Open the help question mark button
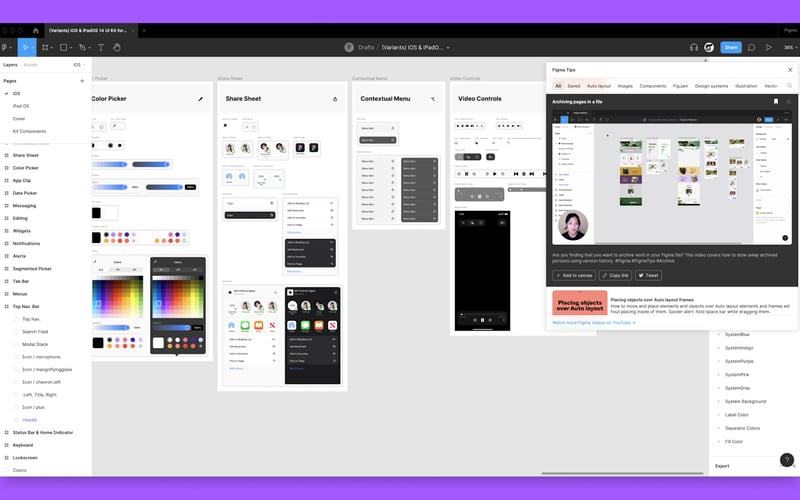The height and width of the screenshot is (500, 800). [x=787, y=460]
